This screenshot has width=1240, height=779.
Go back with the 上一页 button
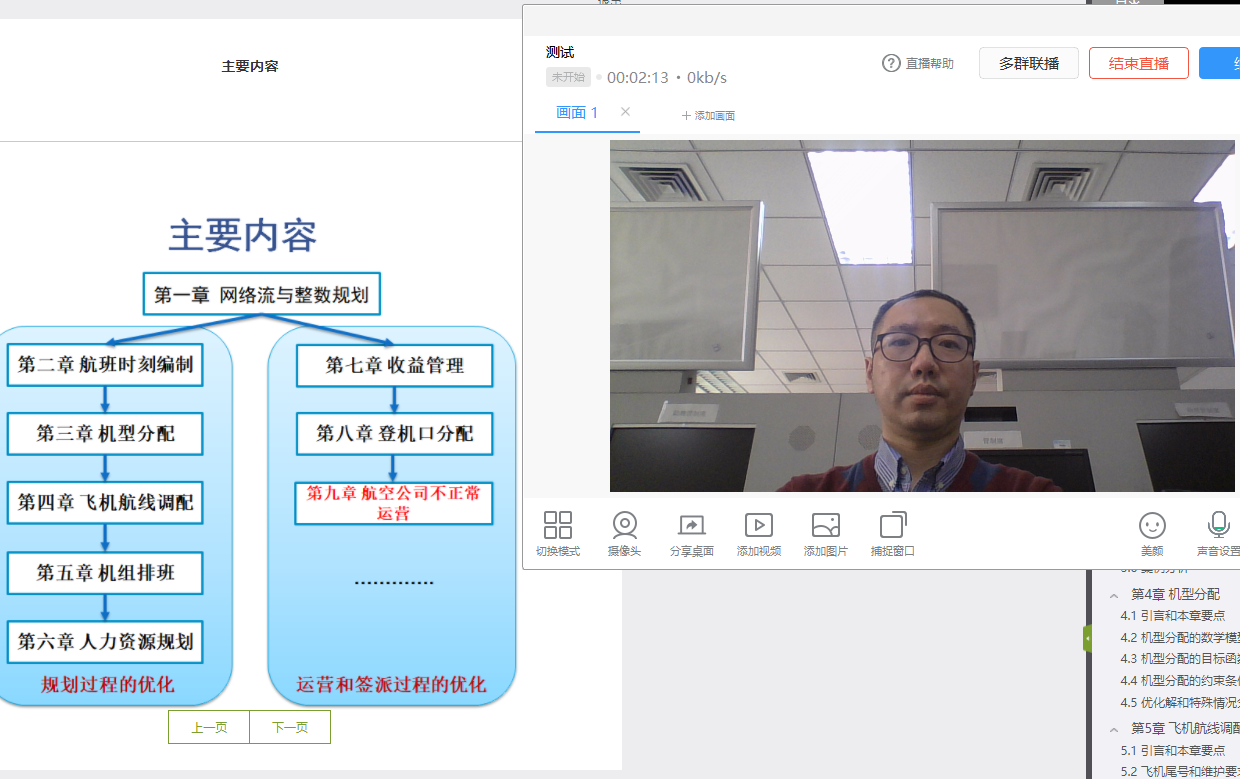(x=209, y=728)
